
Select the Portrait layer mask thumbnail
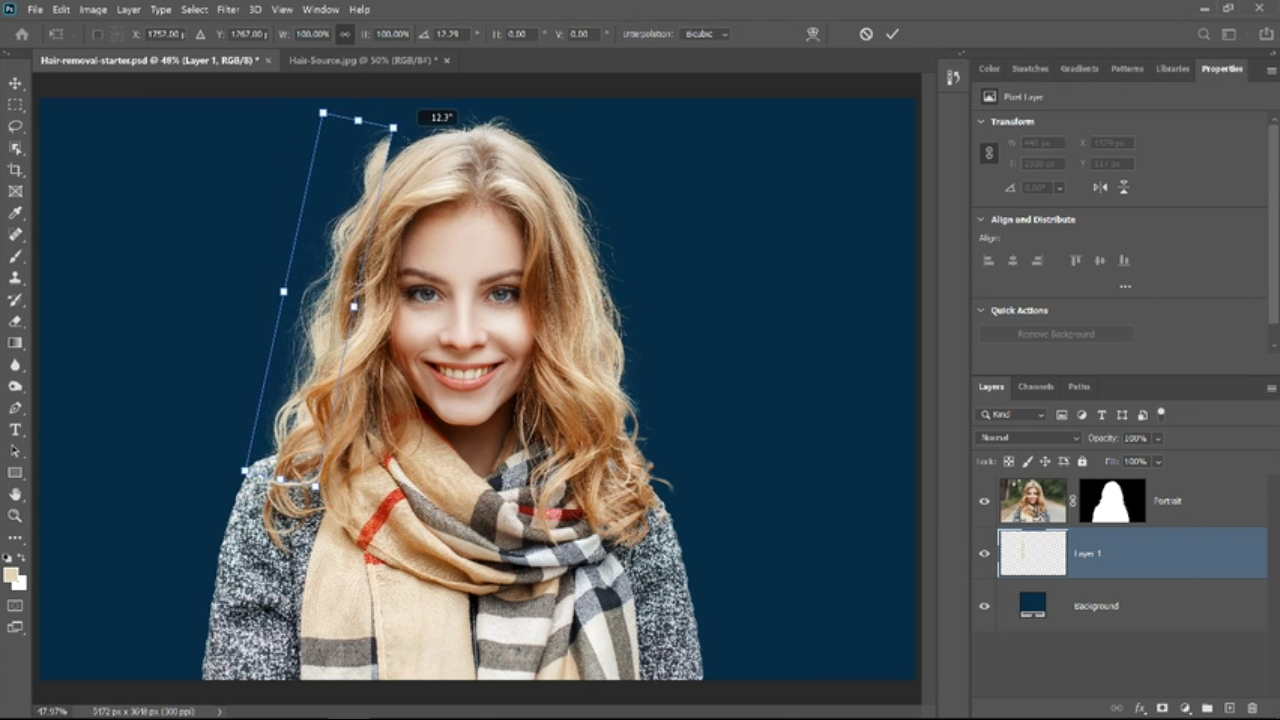1112,501
